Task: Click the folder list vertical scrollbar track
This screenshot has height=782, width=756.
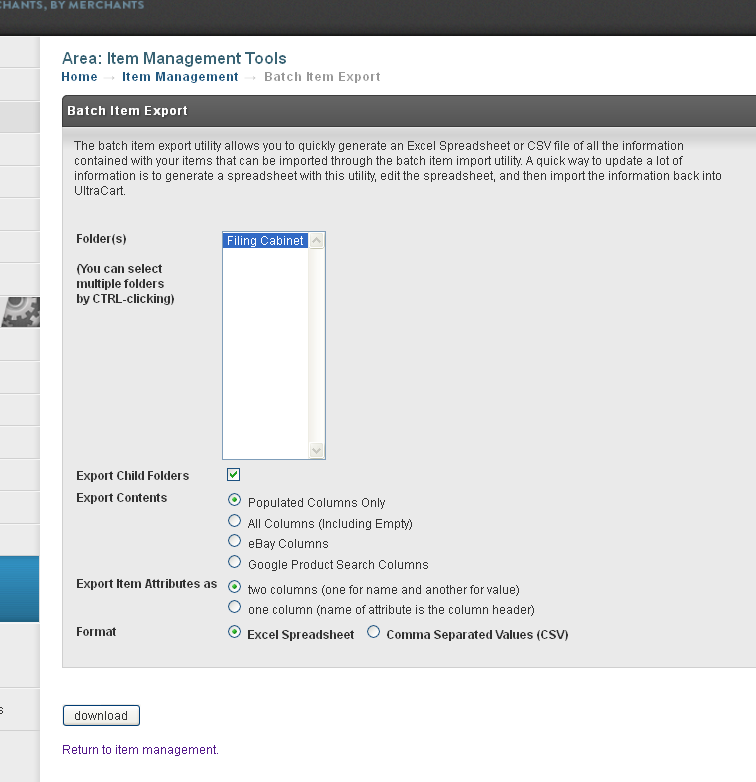Action: (x=316, y=346)
